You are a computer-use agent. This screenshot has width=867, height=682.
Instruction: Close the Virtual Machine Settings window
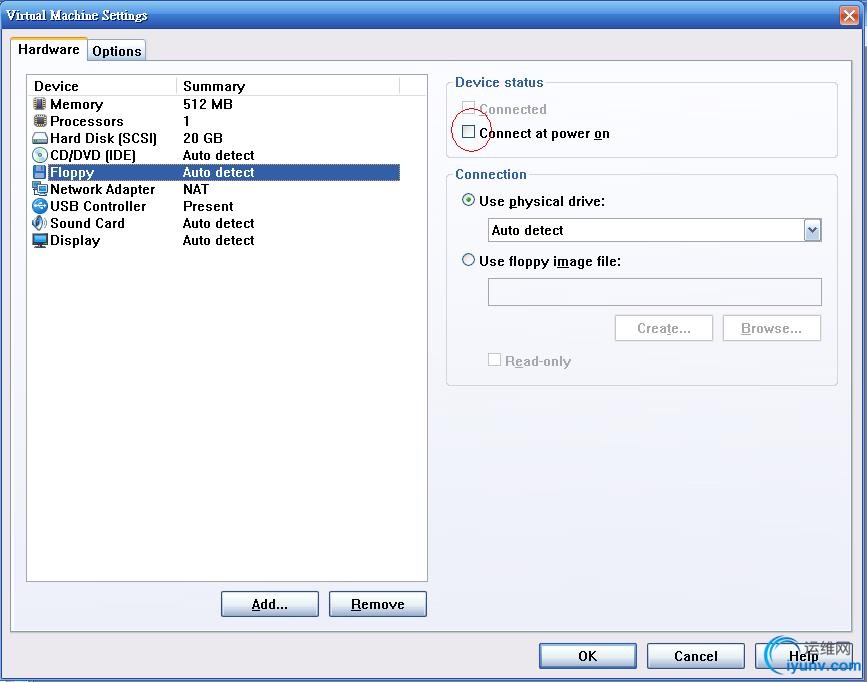click(x=849, y=15)
